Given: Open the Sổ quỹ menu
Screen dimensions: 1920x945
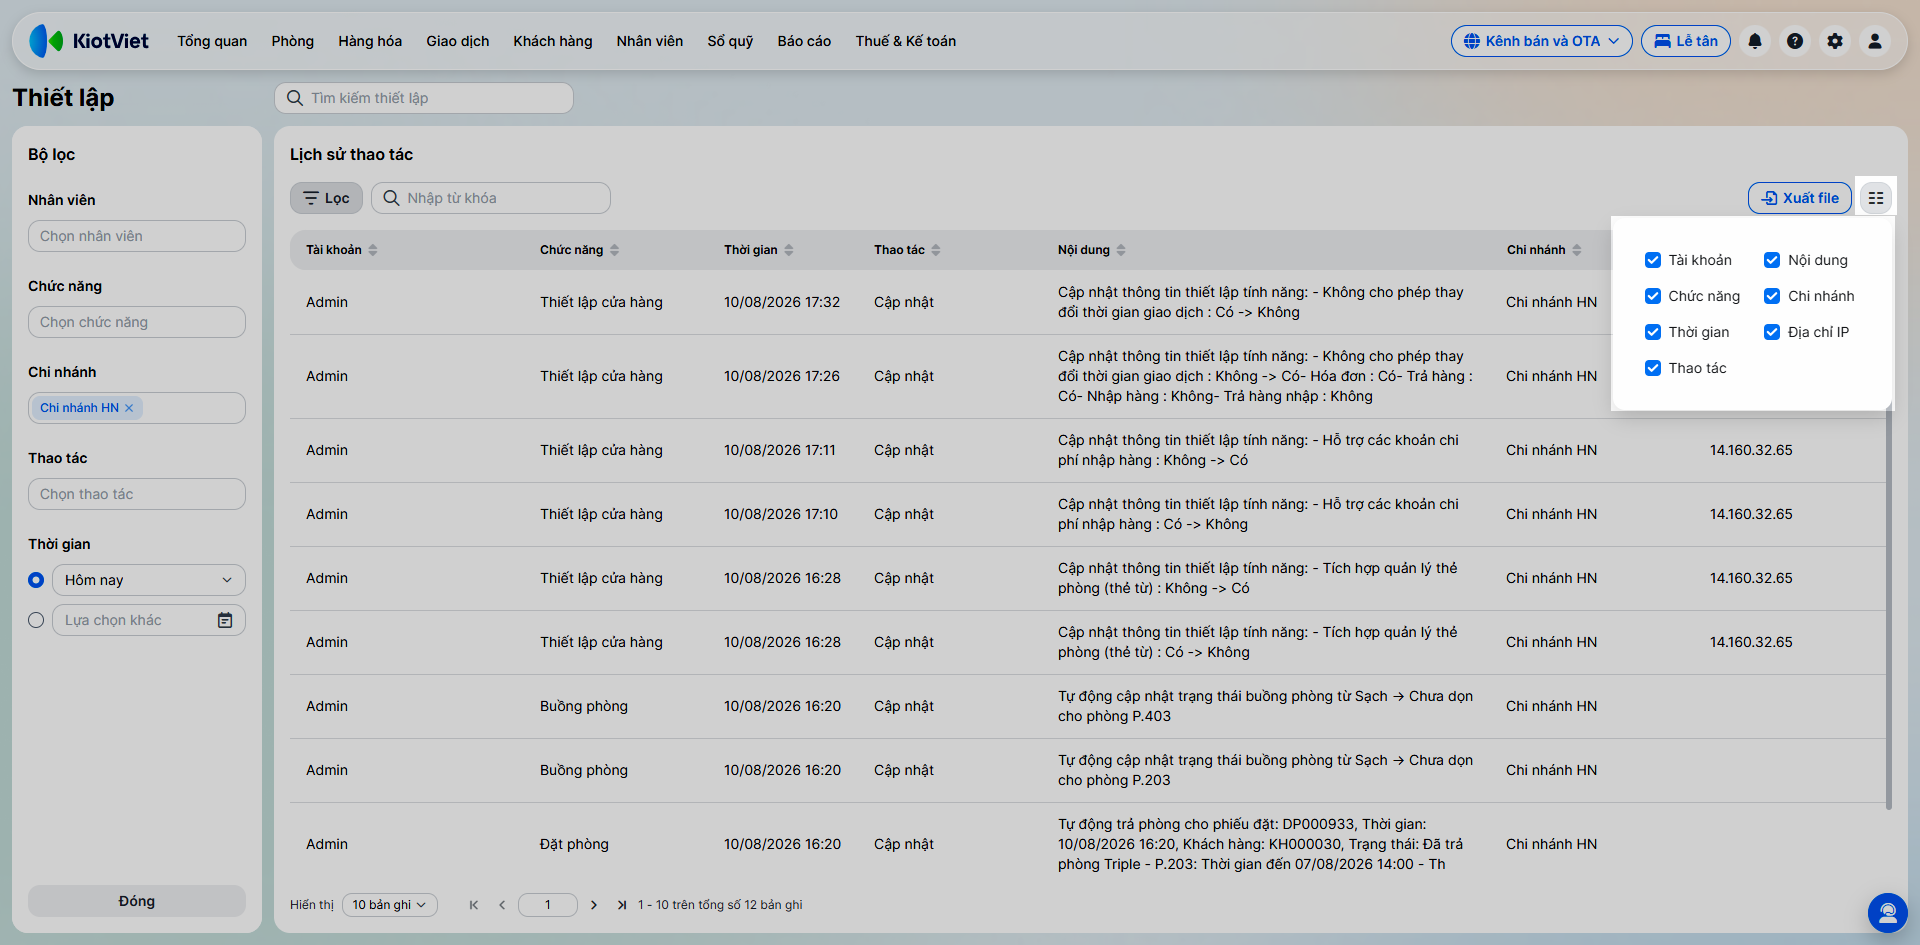Looking at the screenshot, I should [x=730, y=41].
